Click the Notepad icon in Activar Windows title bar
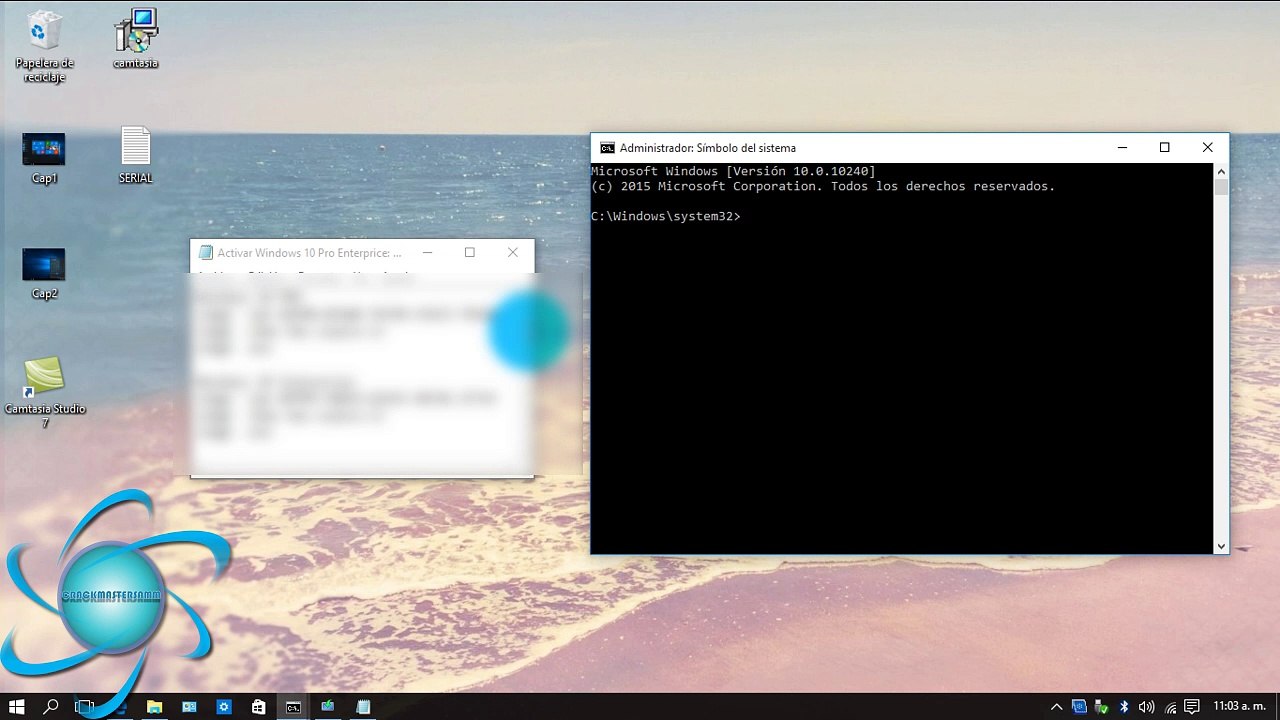This screenshot has height=720, width=1280. click(206, 253)
